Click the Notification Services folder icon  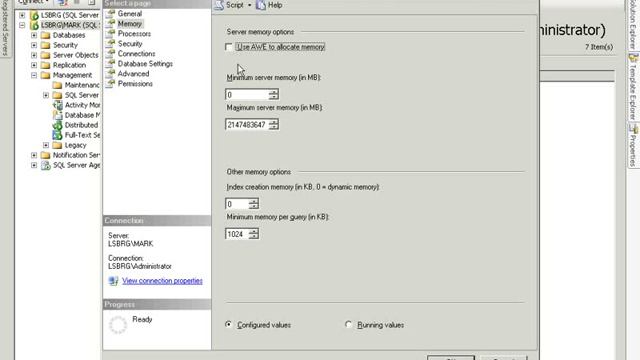46,155
